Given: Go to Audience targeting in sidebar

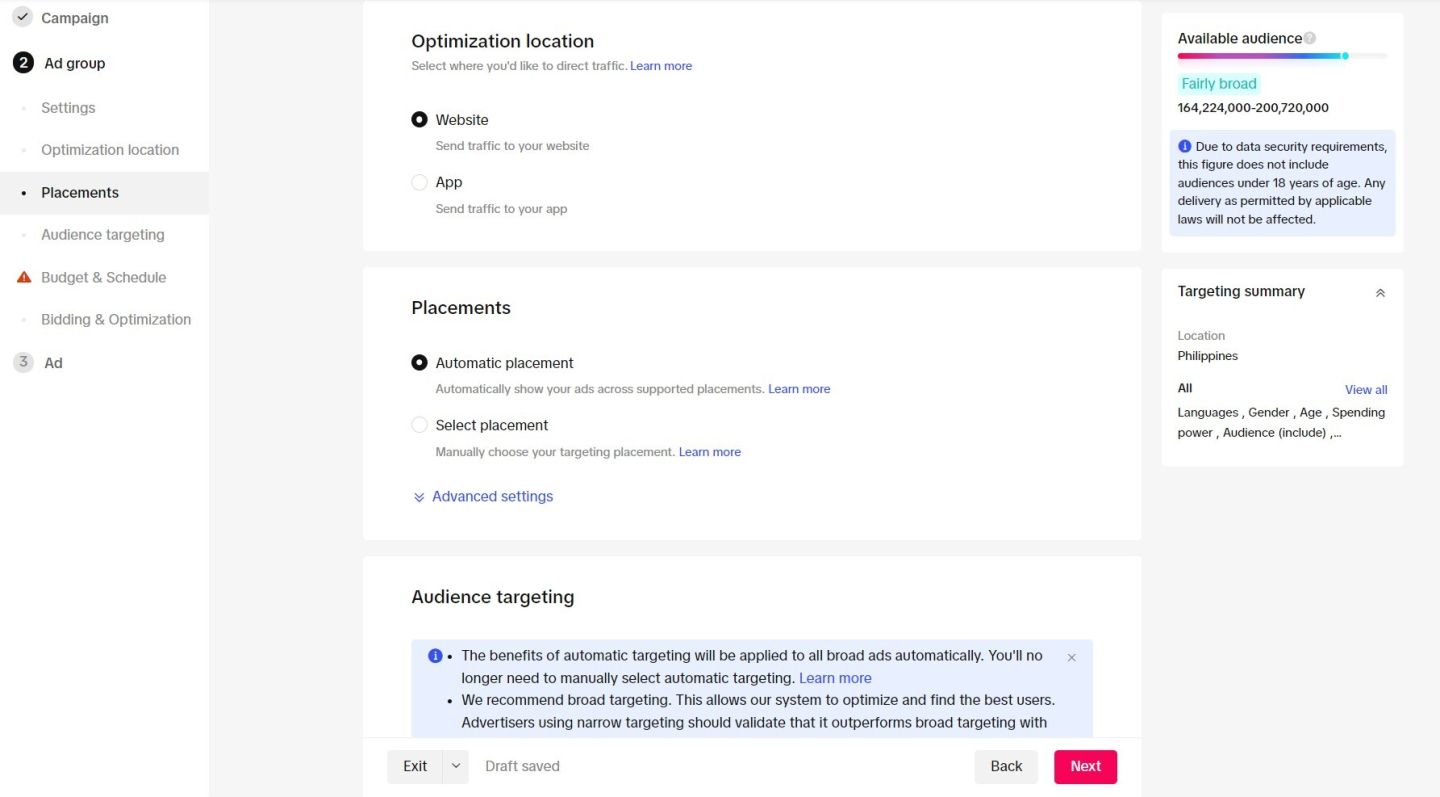Looking at the screenshot, I should click(102, 235).
